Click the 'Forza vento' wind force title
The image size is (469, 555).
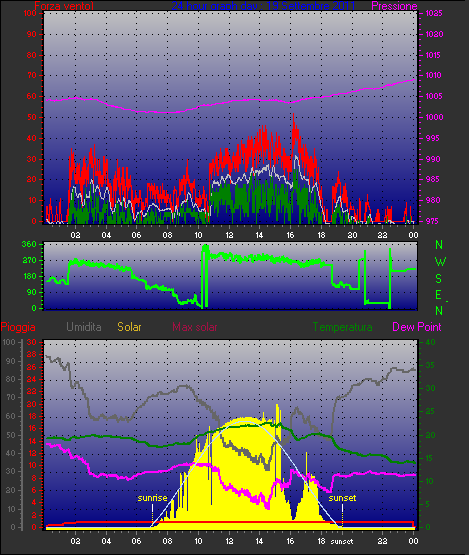(64, 6)
